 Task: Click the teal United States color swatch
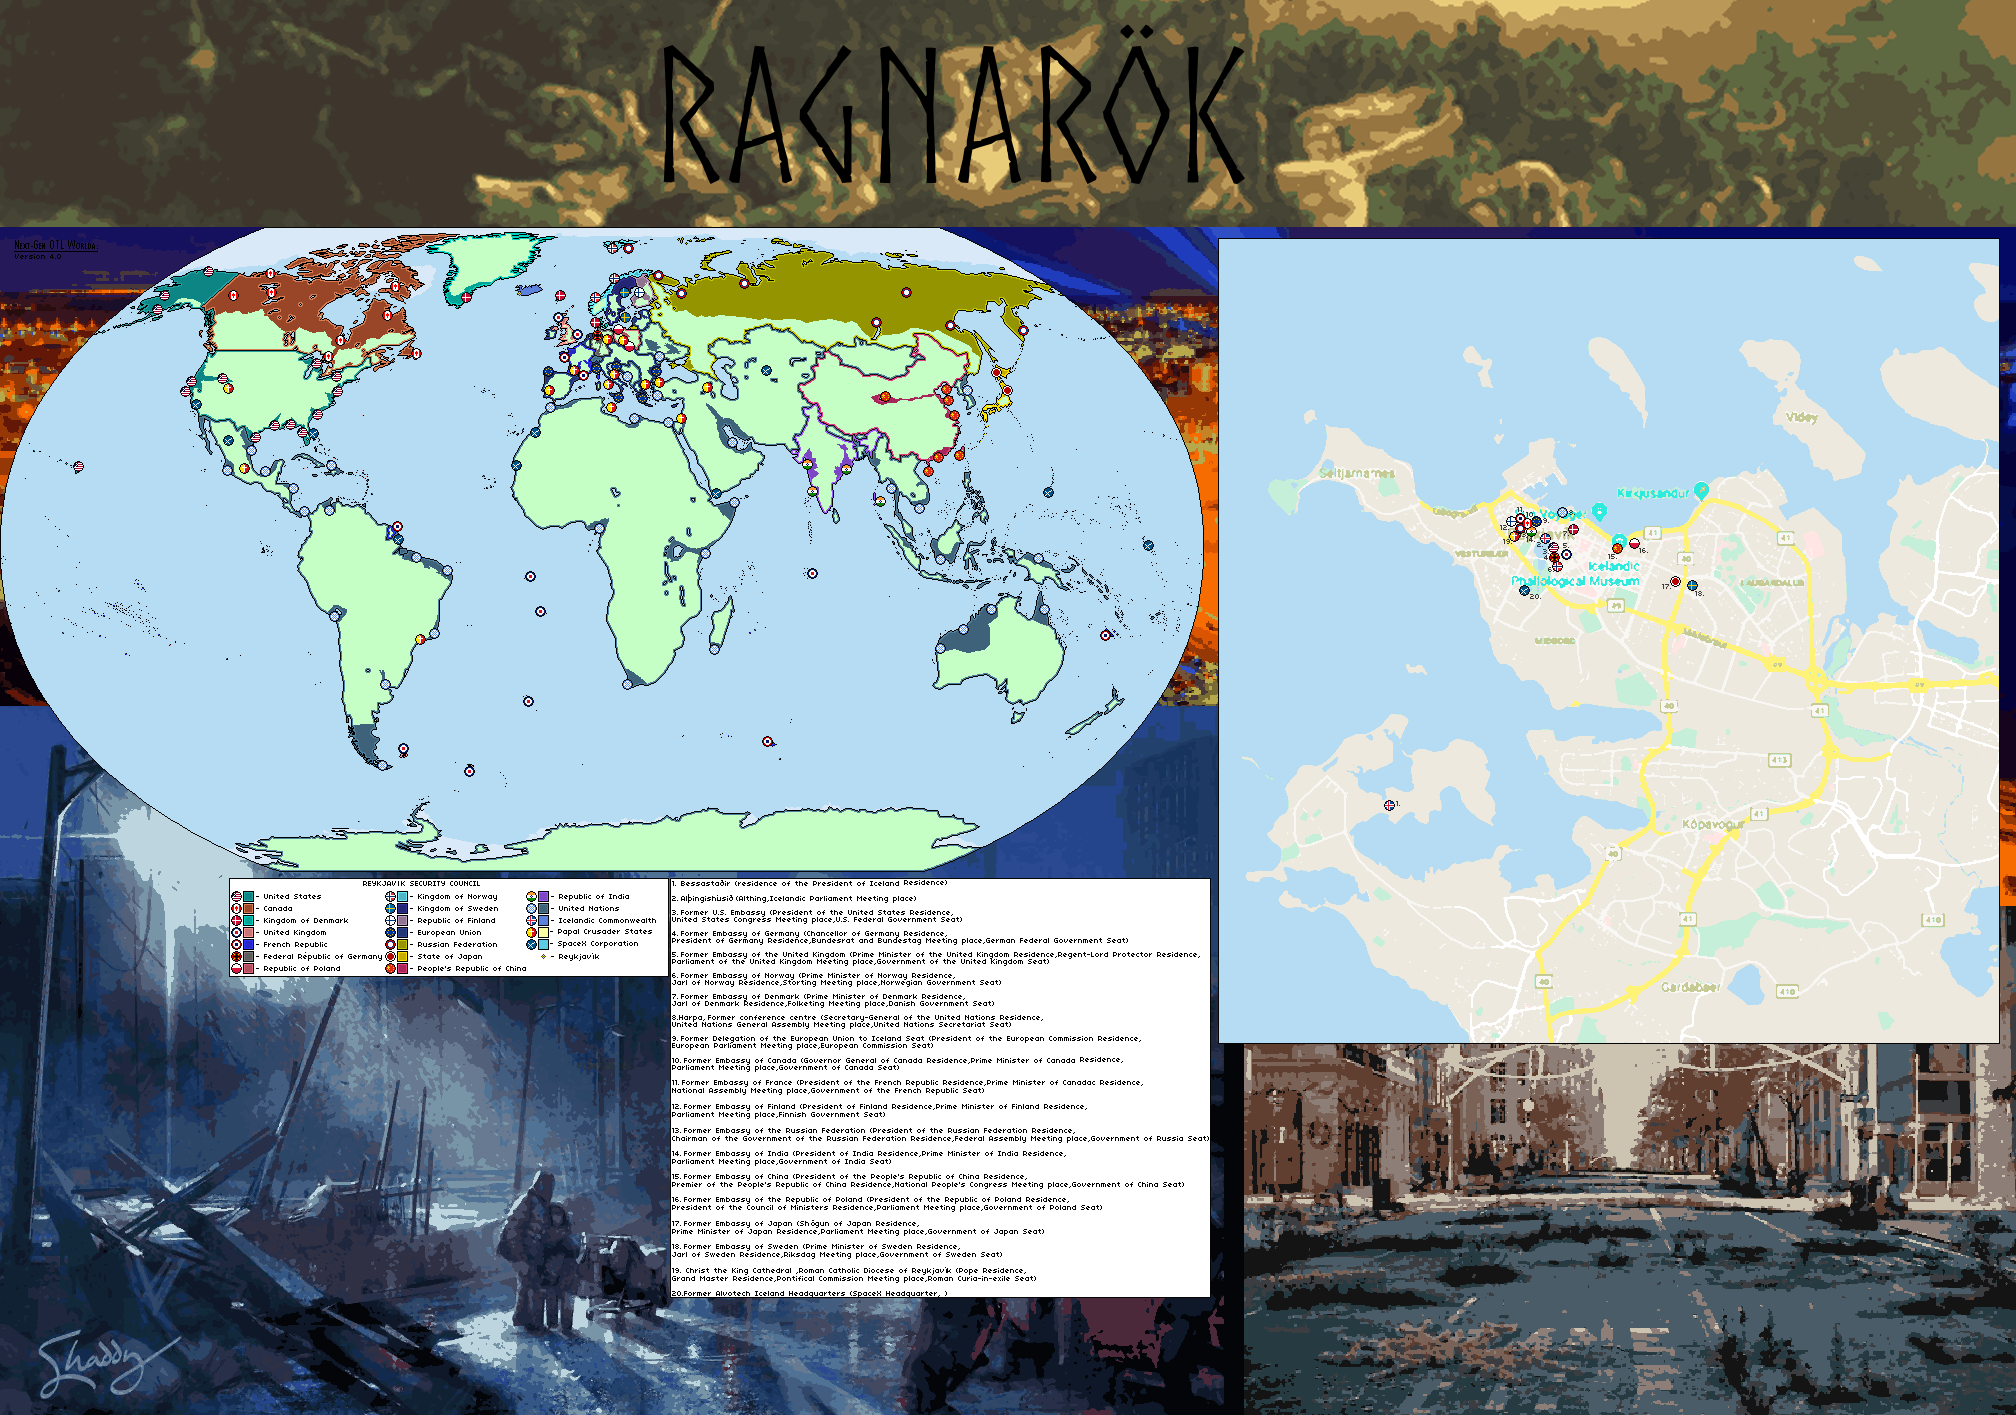[248, 896]
